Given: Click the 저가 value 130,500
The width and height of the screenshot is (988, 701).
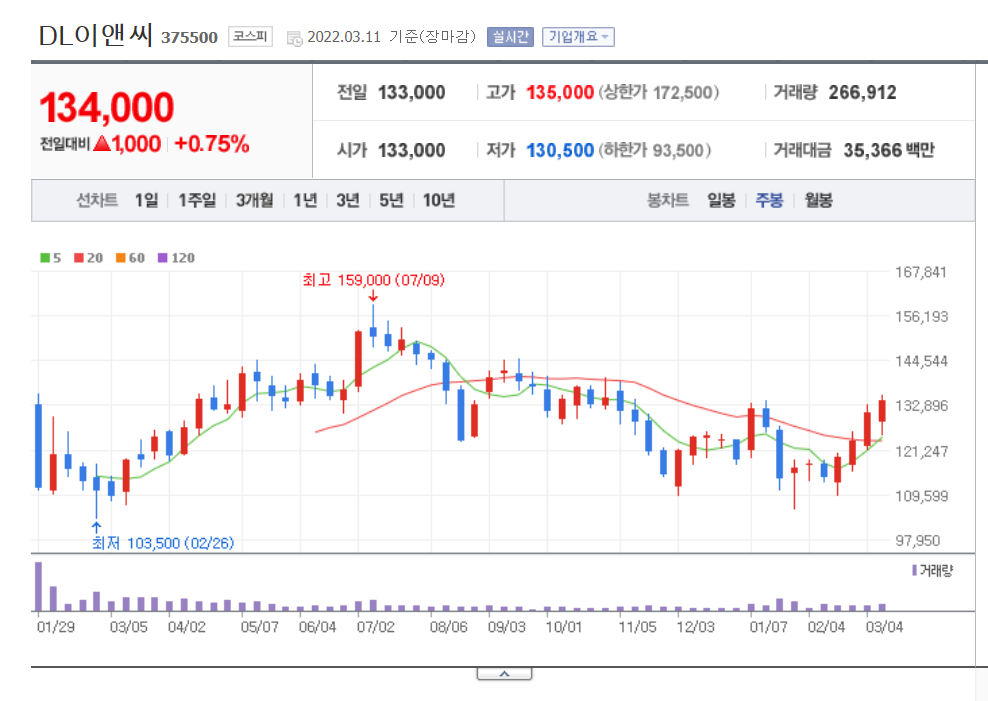Looking at the screenshot, I should click(x=560, y=151).
